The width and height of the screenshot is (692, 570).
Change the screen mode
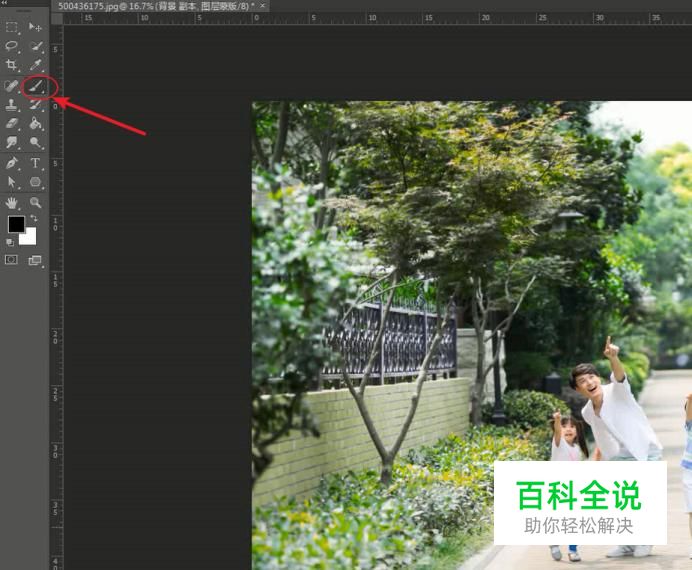[35, 260]
